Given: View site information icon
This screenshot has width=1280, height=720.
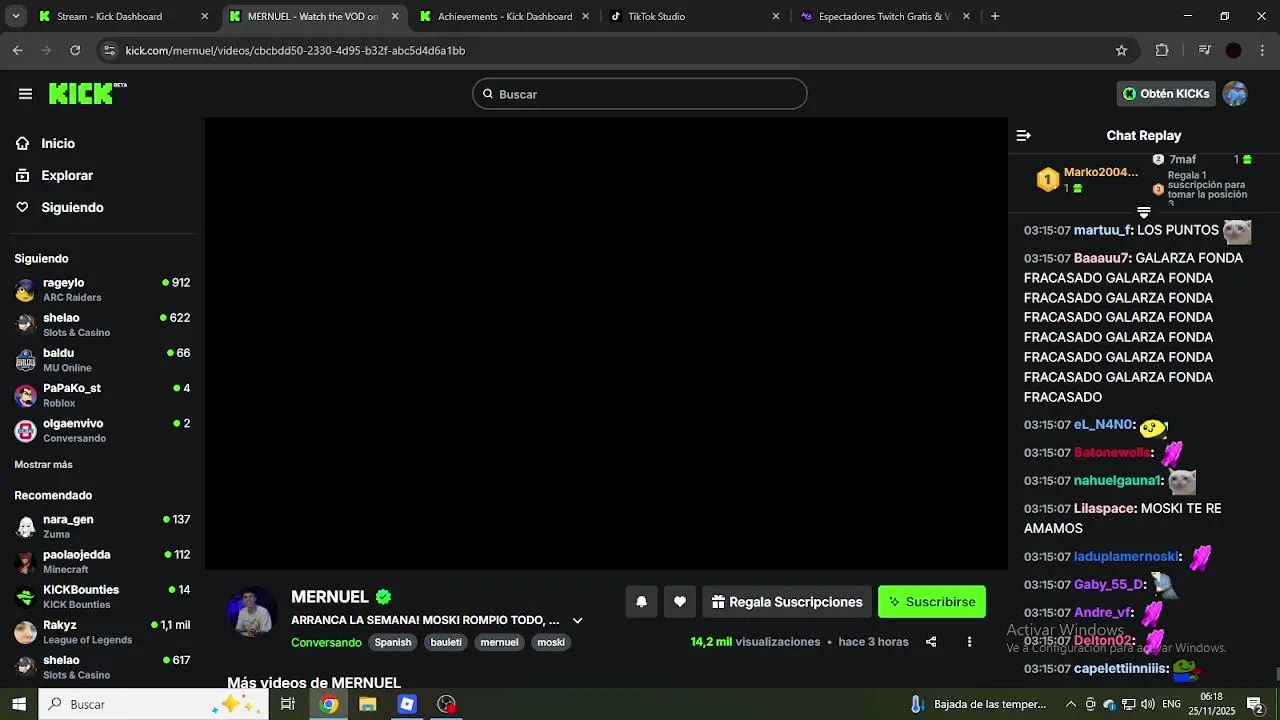Looking at the screenshot, I should coord(110,50).
